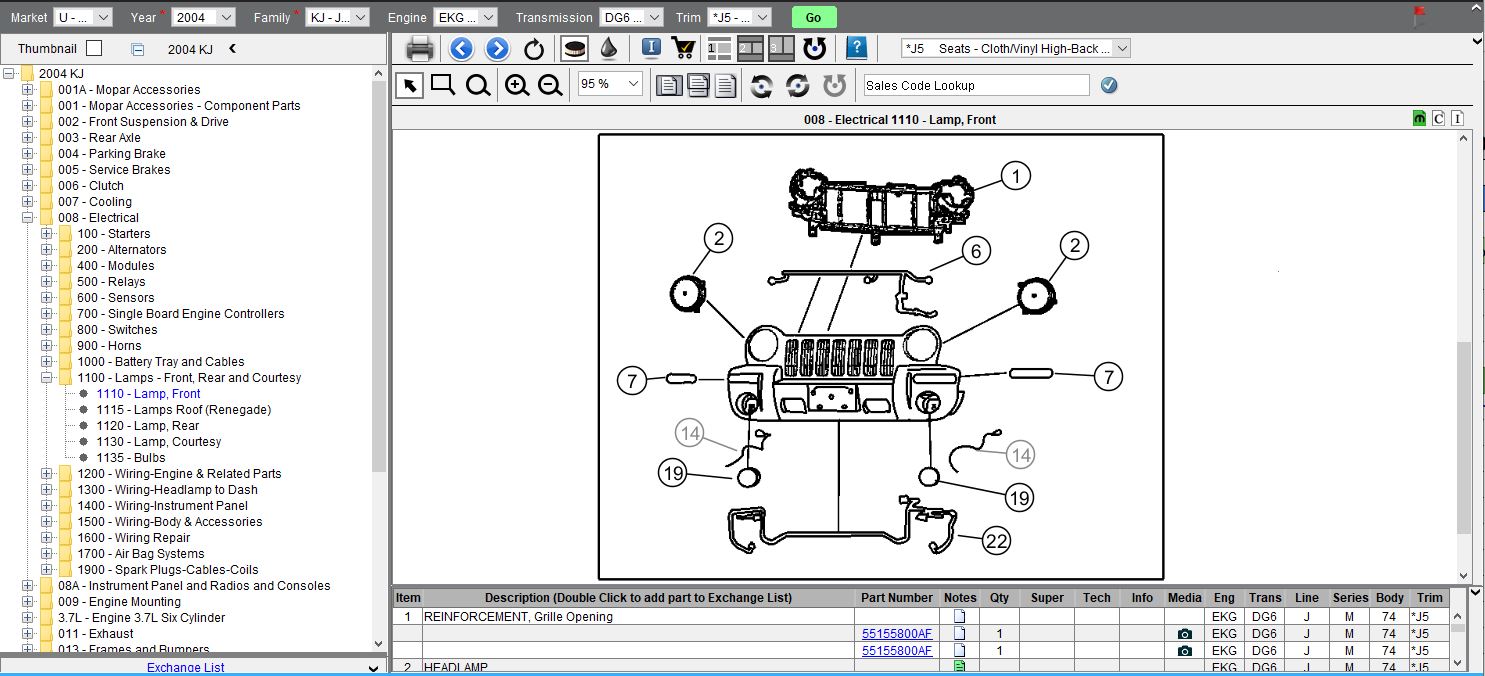Open the Engine dropdown

coord(468,17)
